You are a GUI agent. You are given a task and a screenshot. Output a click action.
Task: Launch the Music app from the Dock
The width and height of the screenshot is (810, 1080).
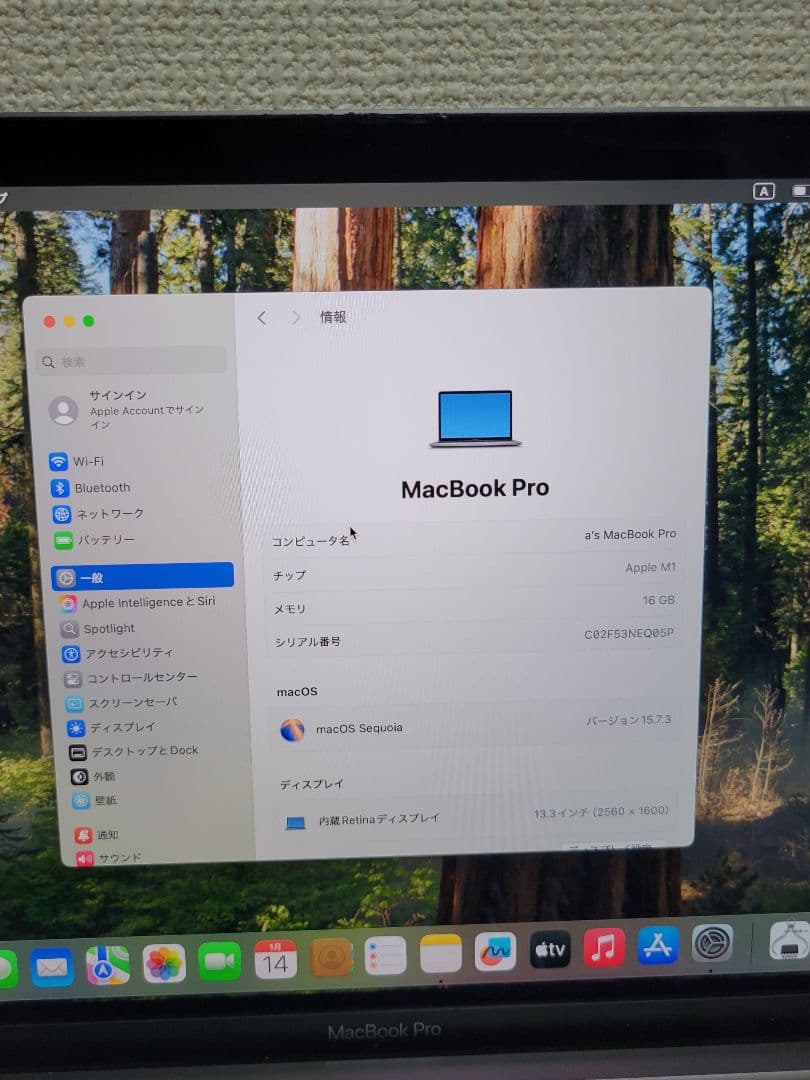click(603, 948)
